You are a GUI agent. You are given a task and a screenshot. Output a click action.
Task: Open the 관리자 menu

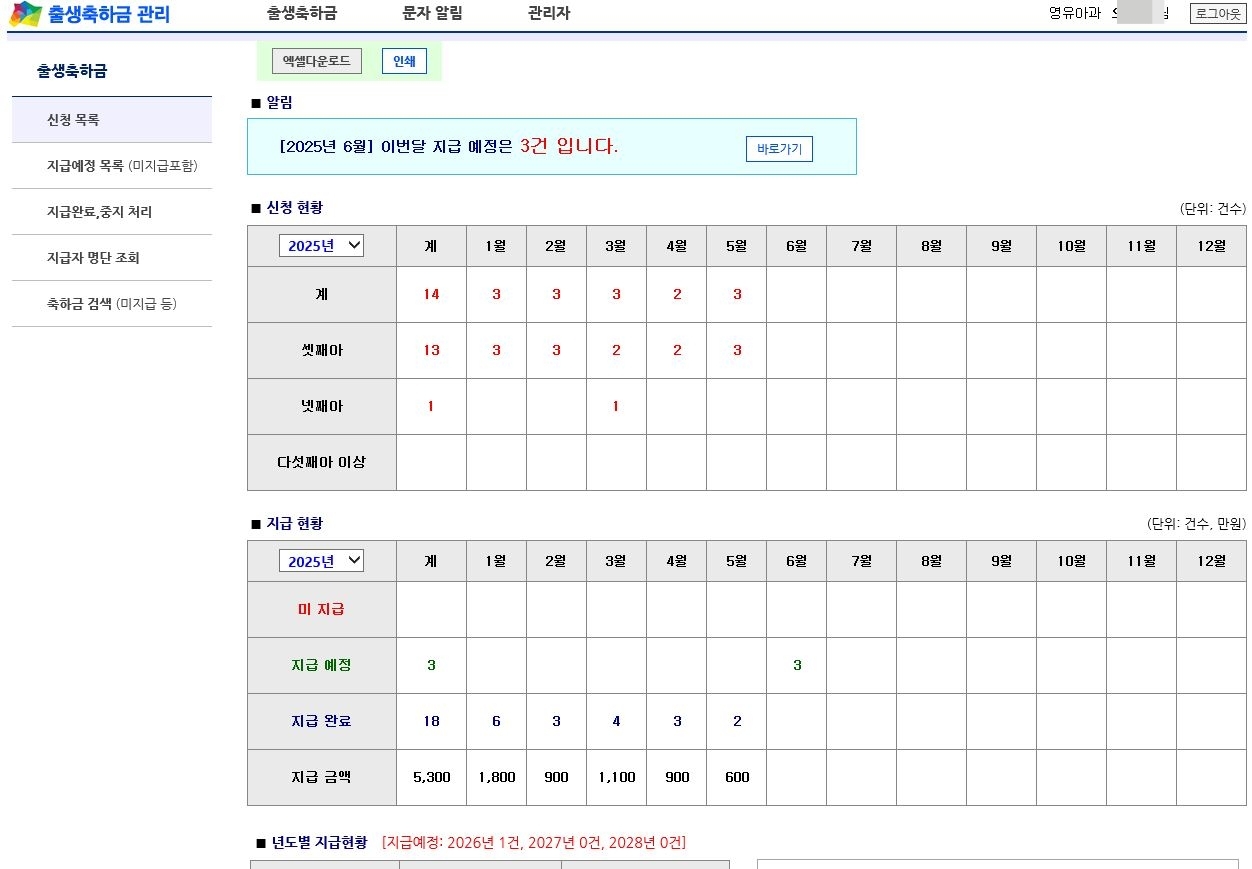(x=548, y=14)
